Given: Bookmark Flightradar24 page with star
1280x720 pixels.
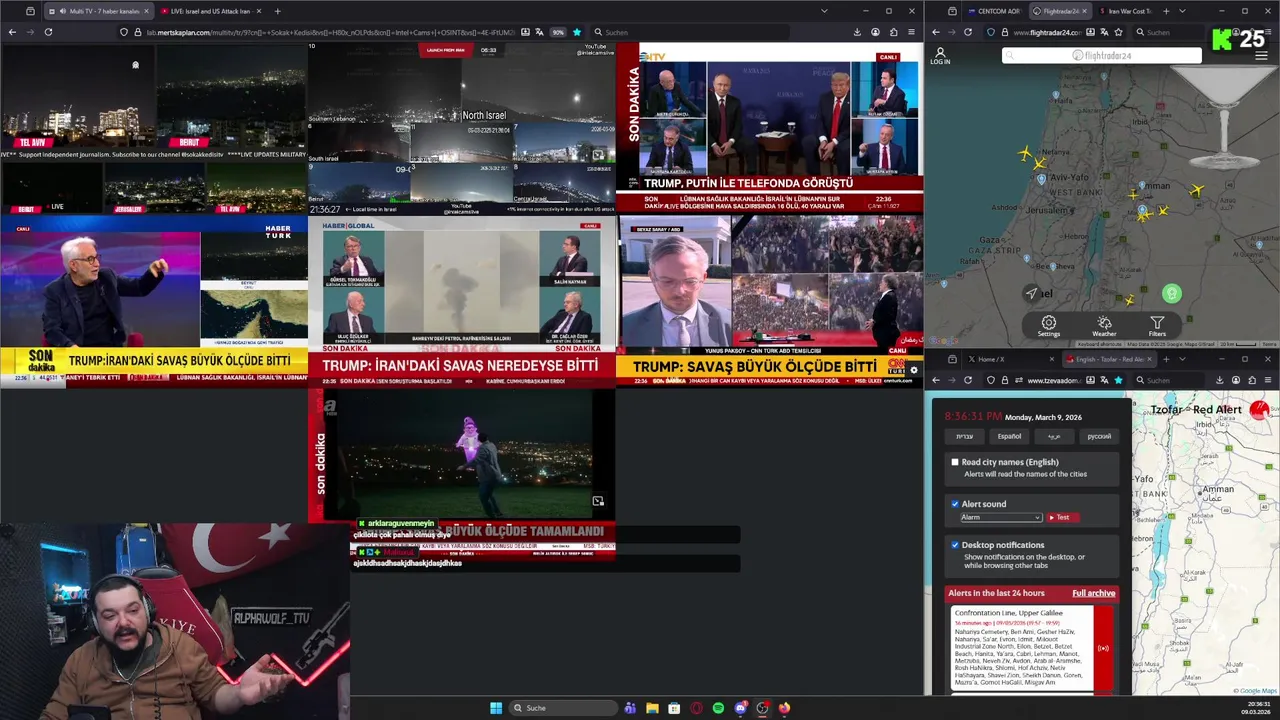Looking at the screenshot, I should [1118, 32].
